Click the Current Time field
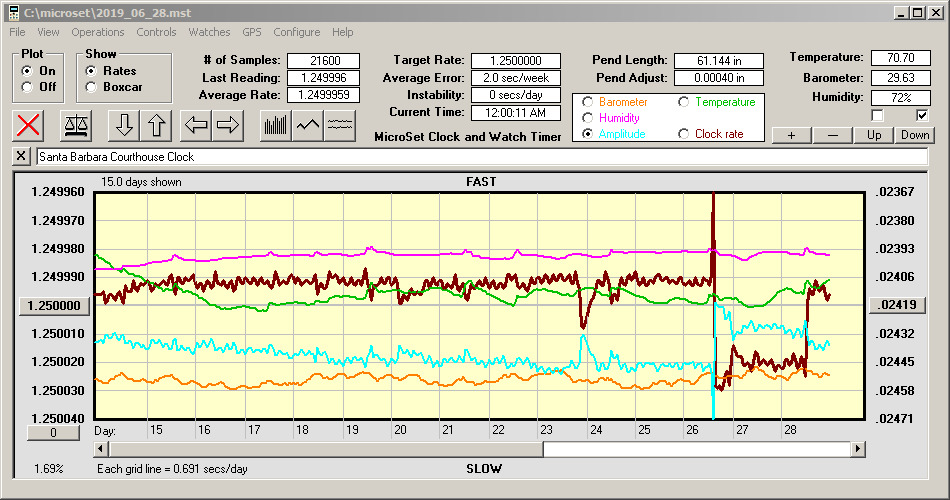The height and width of the screenshot is (500, 950). click(516, 112)
